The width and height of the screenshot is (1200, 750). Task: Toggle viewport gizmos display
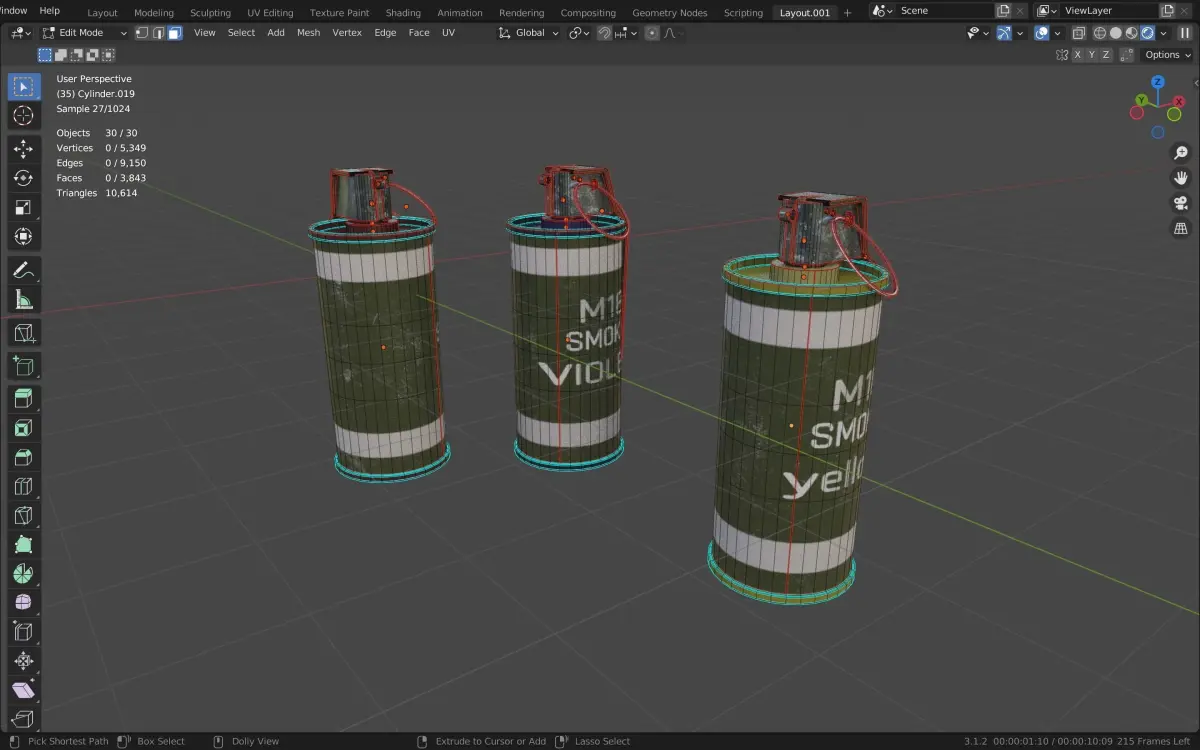(1004, 33)
